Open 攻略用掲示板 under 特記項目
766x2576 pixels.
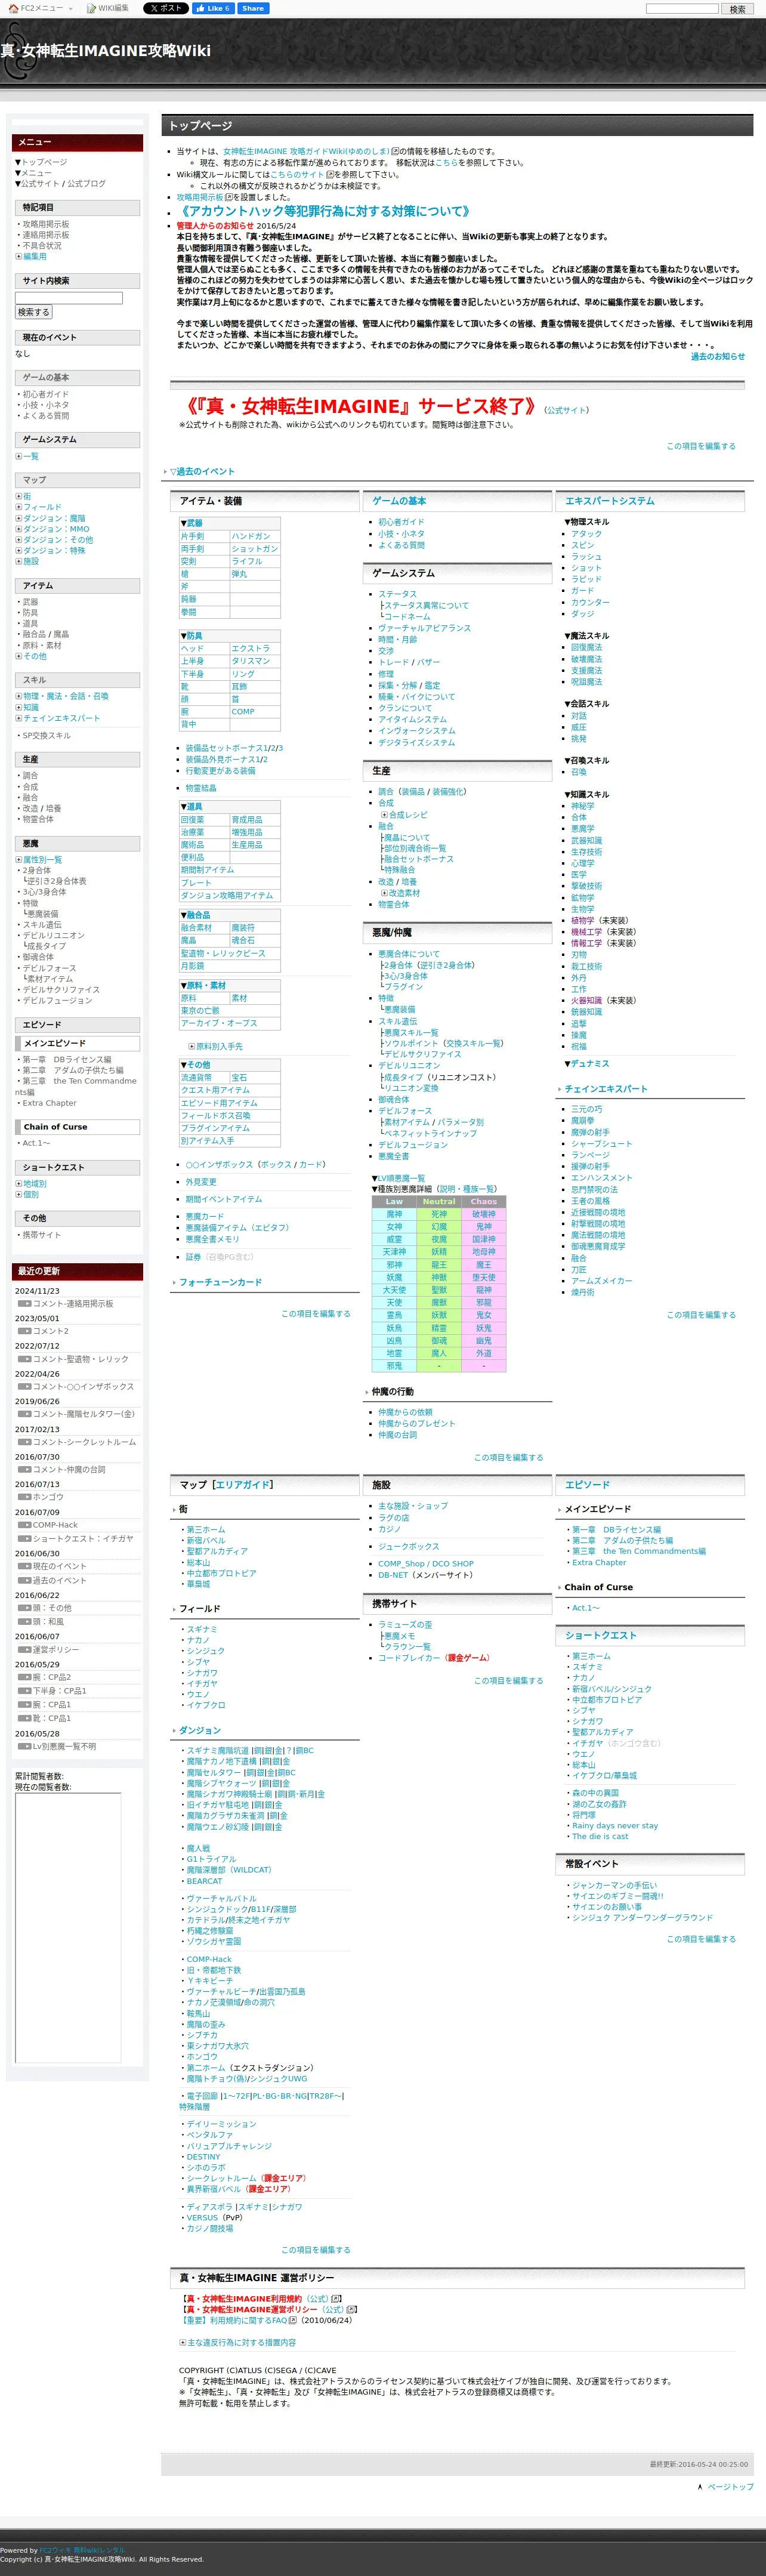coord(46,224)
